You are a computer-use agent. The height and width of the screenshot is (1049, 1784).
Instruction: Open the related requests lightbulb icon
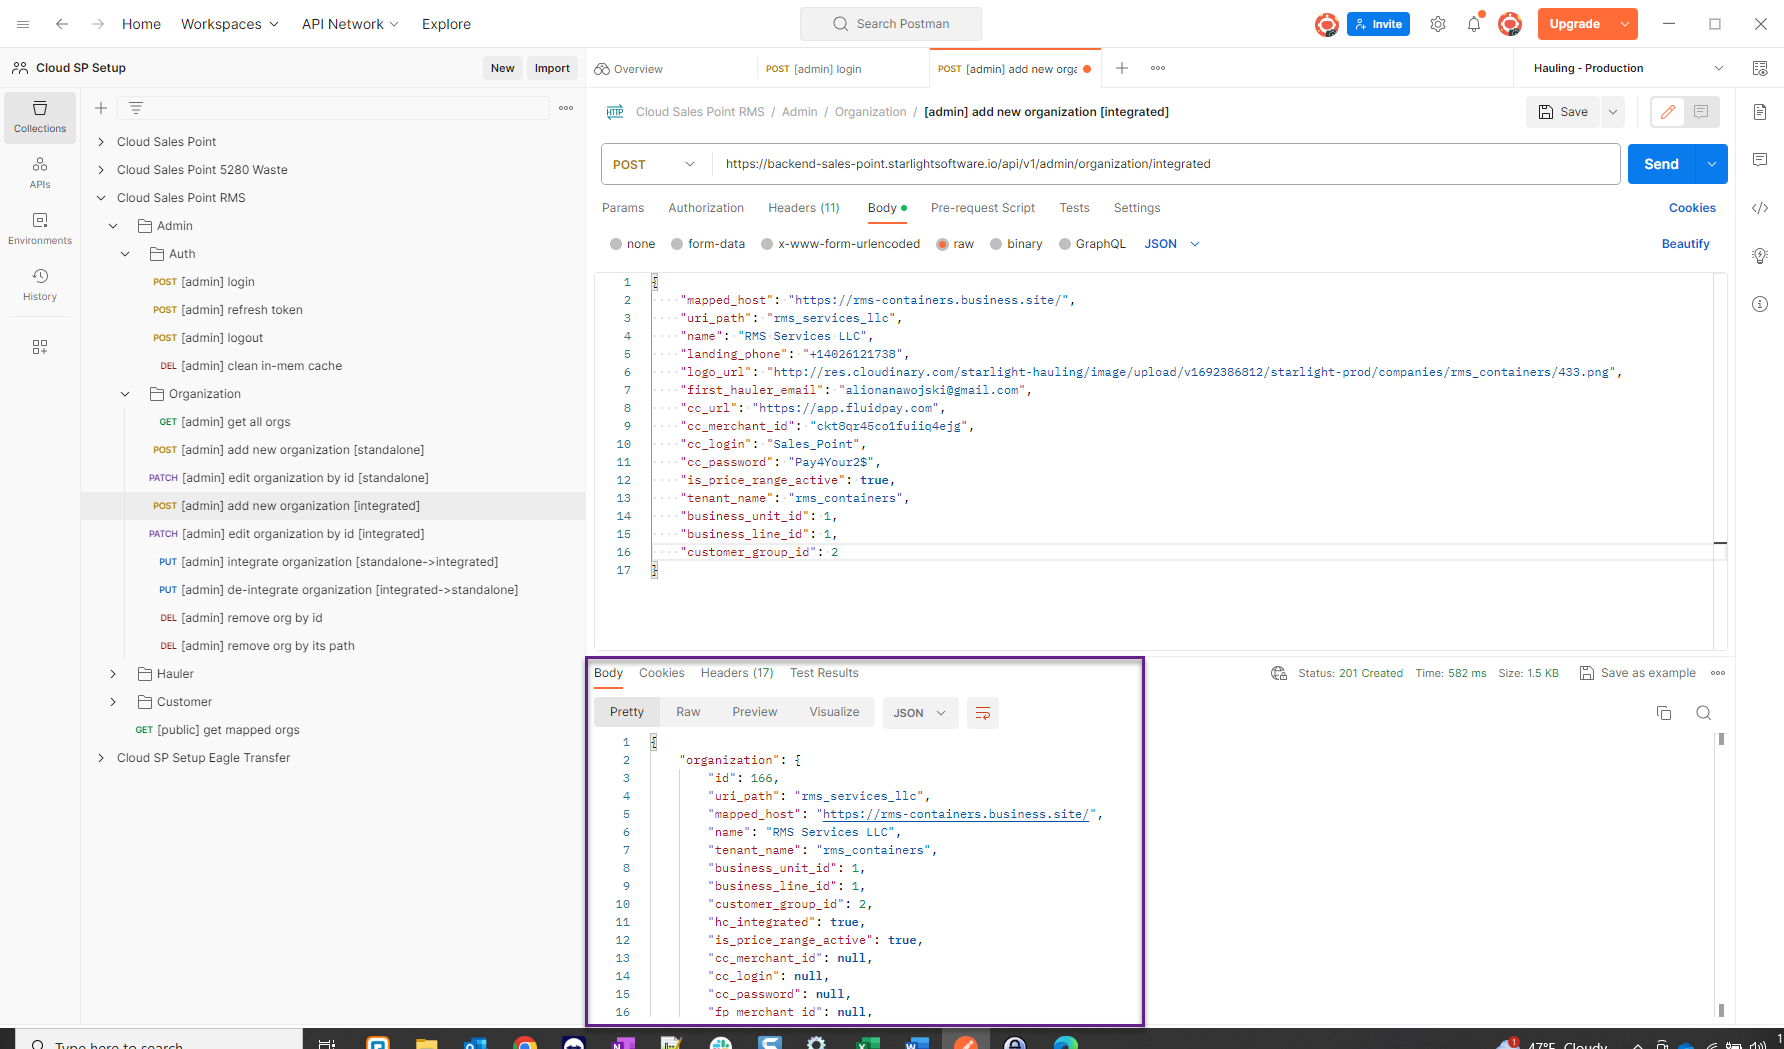point(1760,256)
